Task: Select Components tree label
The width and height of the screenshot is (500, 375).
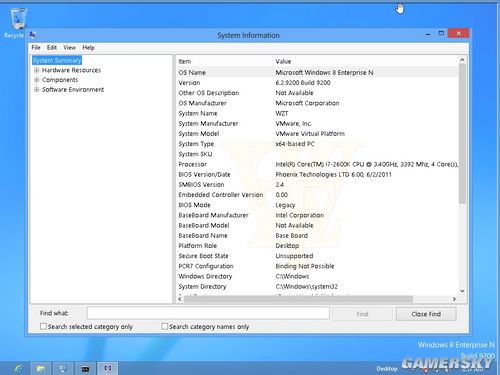Action: click(60, 80)
